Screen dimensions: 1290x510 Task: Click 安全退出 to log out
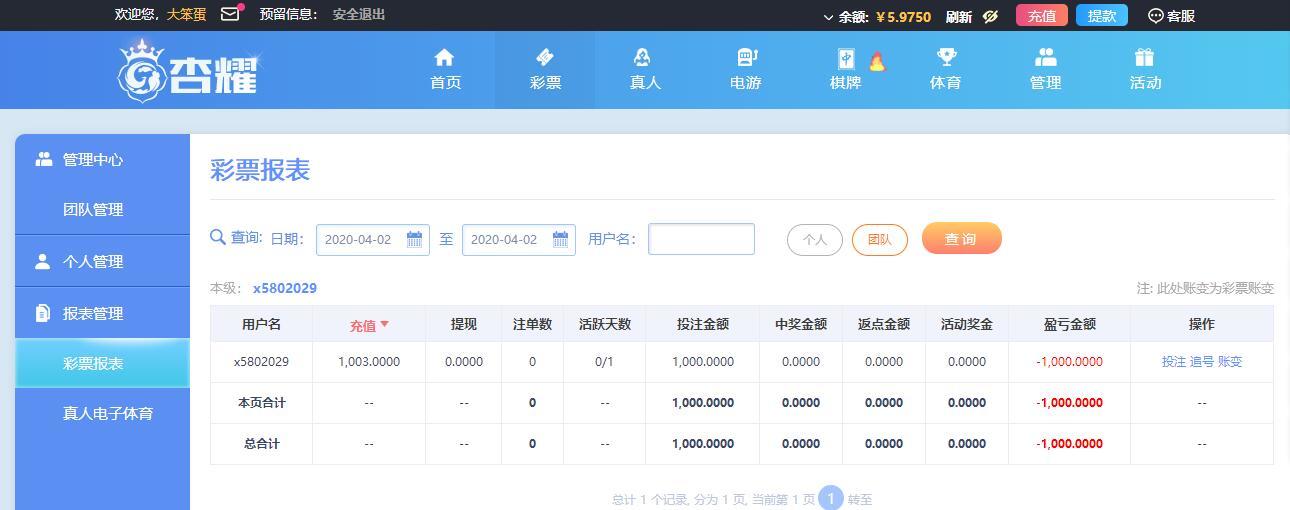[x=359, y=14]
